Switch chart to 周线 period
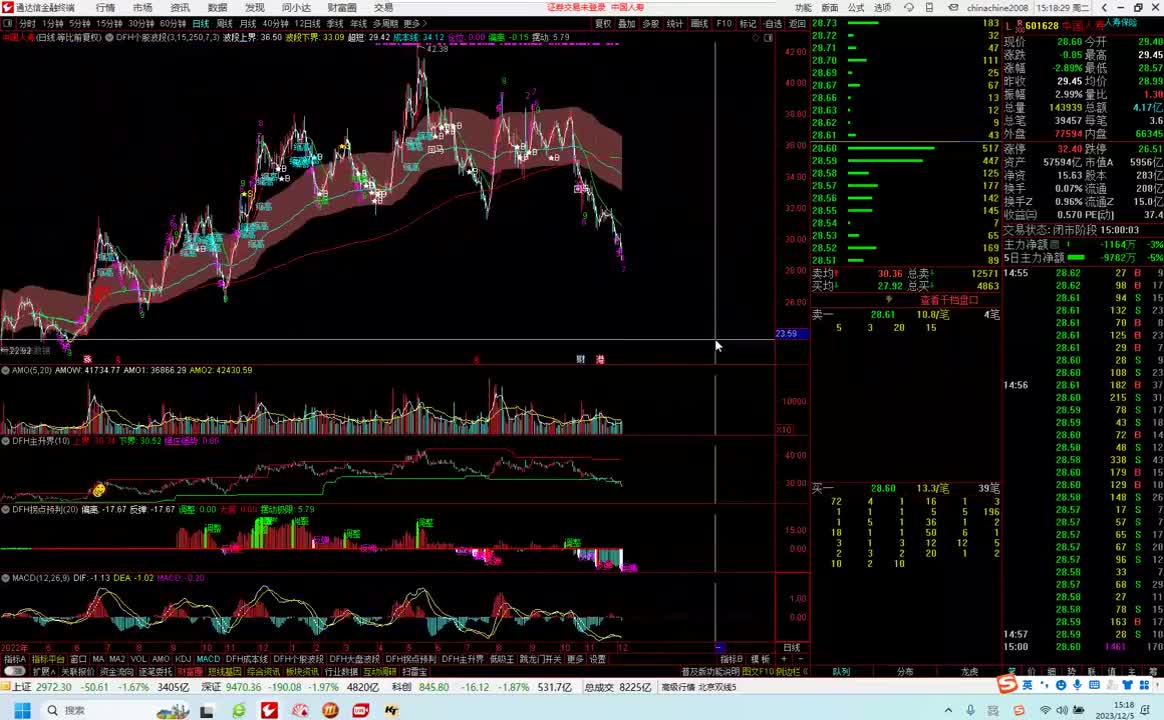Viewport: 1164px width, 720px height. tap(224, 24)
